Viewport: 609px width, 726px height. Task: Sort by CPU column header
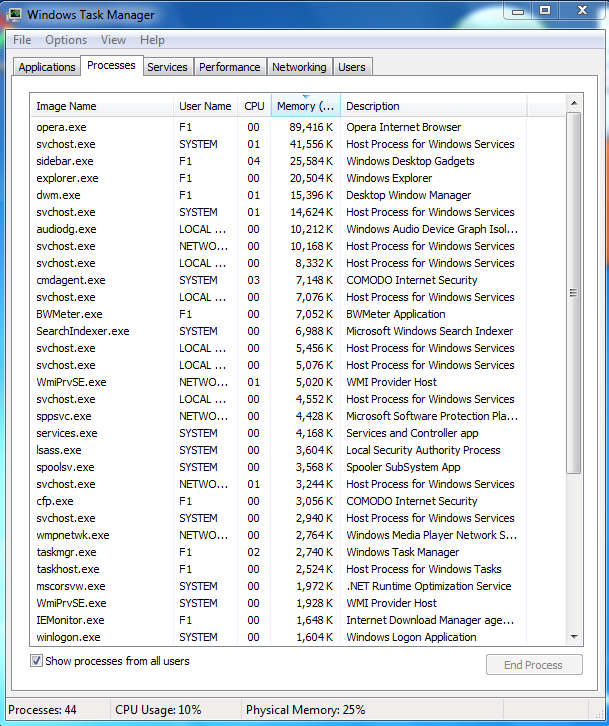[x=254, y=106]
